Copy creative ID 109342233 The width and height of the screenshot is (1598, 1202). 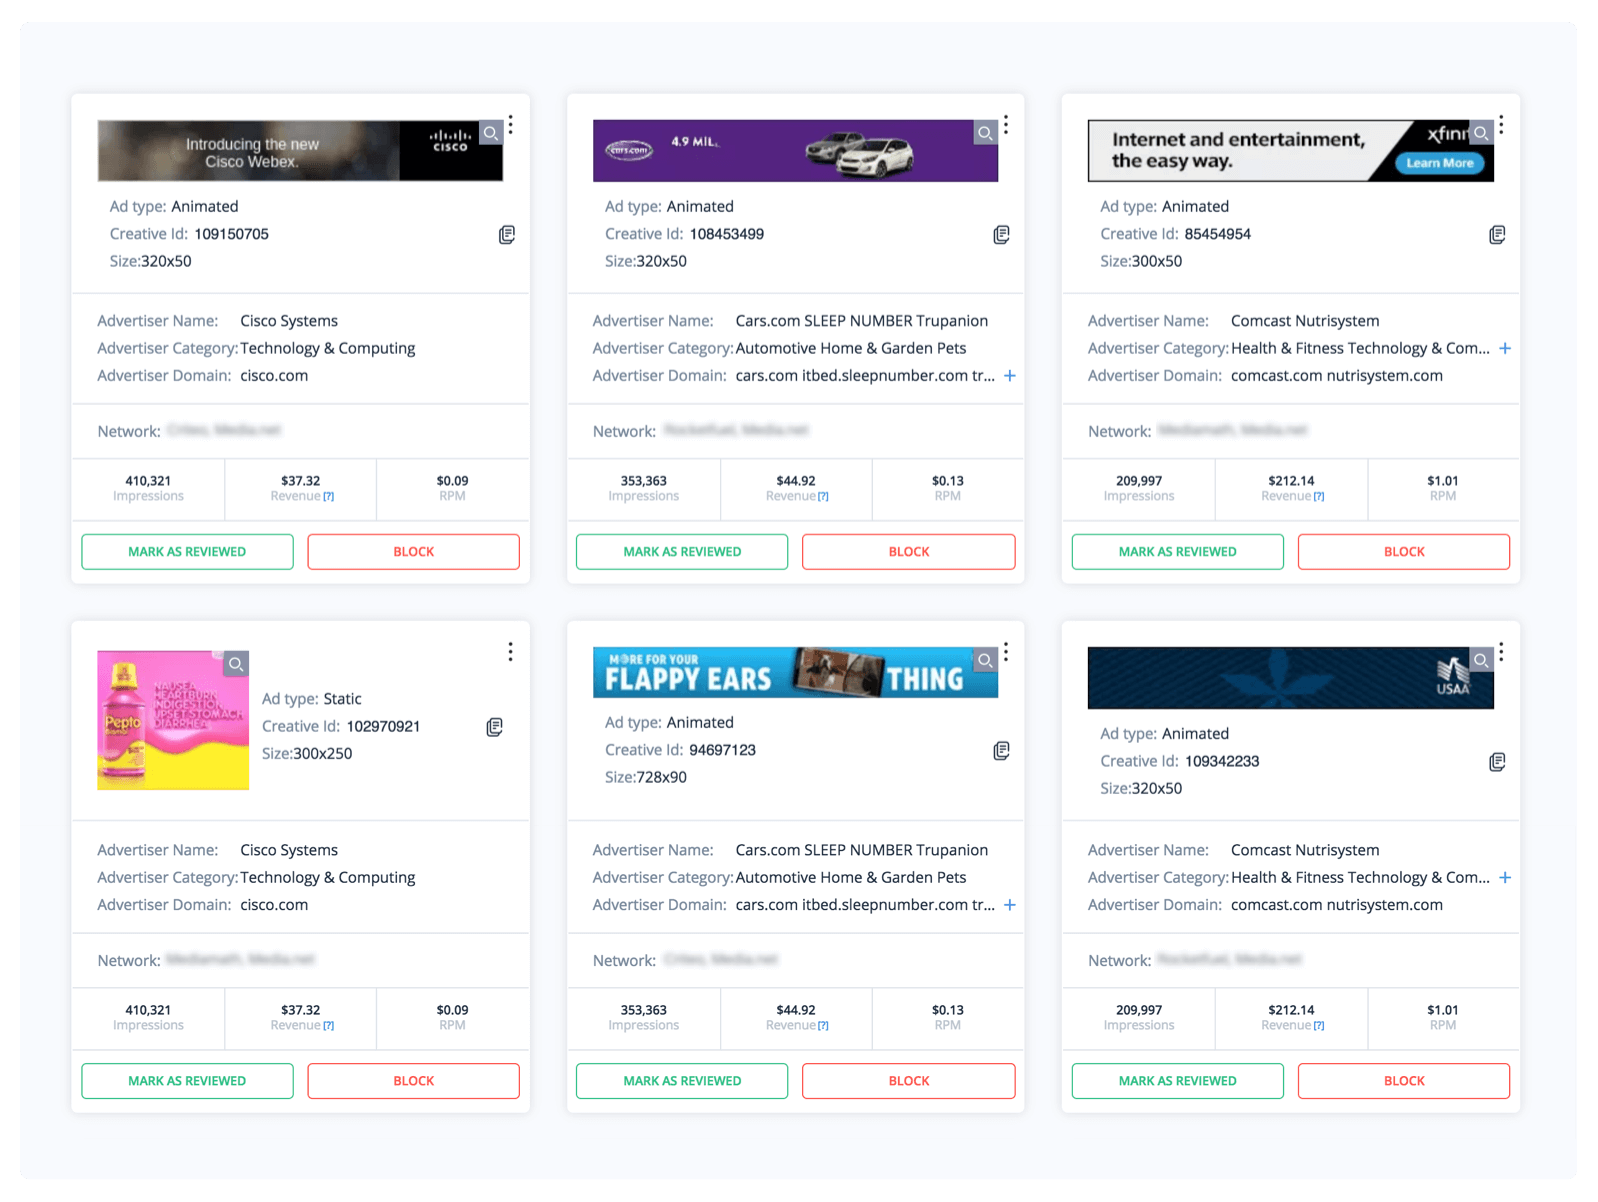point(1497,762)
